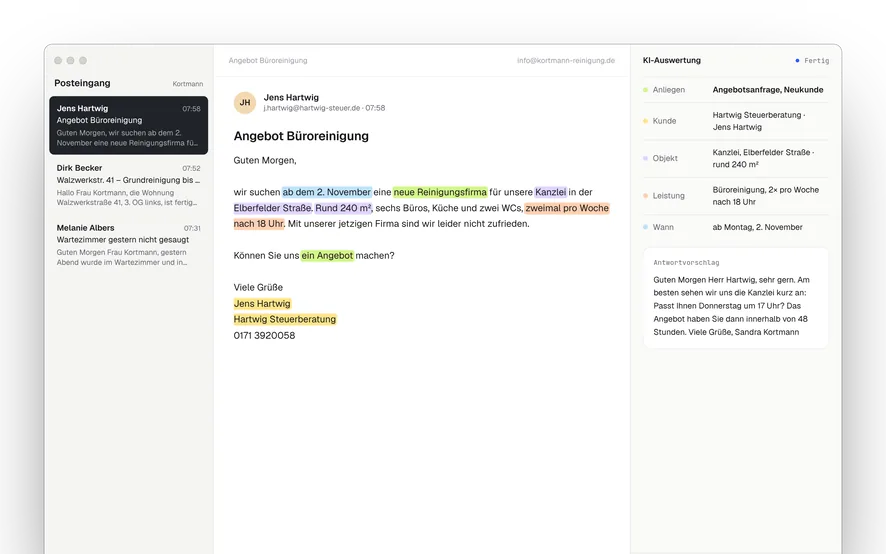The width and height of the screenshot is (886, 554).
Task: Click the green dot next to Anliegen
Action: pos(645,90)
